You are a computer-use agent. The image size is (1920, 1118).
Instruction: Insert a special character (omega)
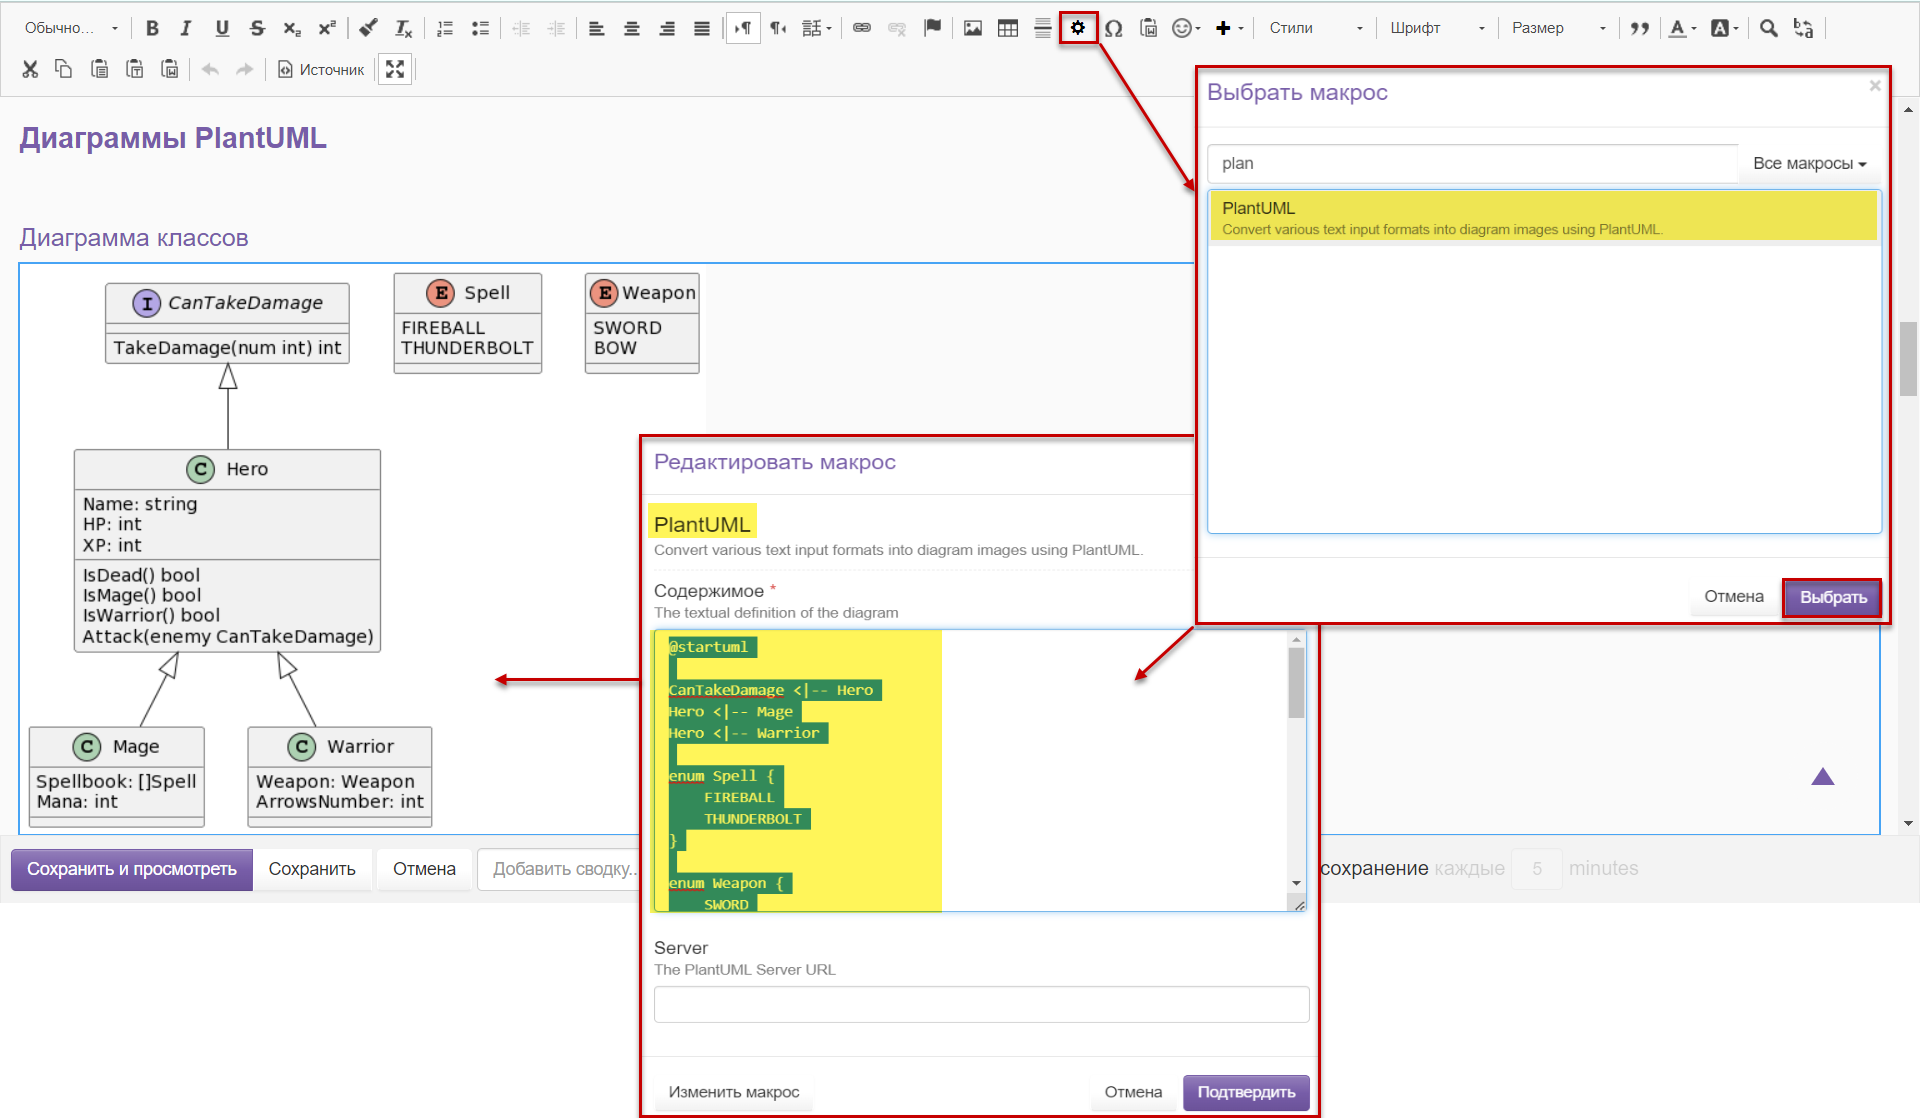pyautogui.click(x=1114, y=28)
